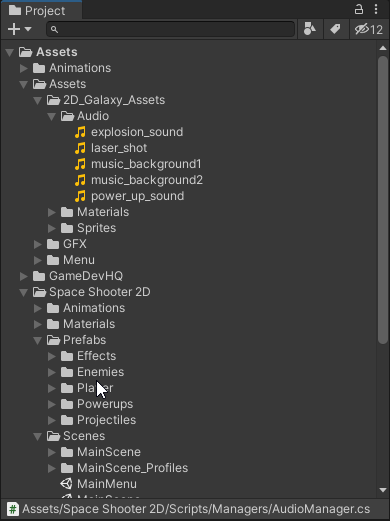Select the music_background1 audio clip icon

coord(80,164)
